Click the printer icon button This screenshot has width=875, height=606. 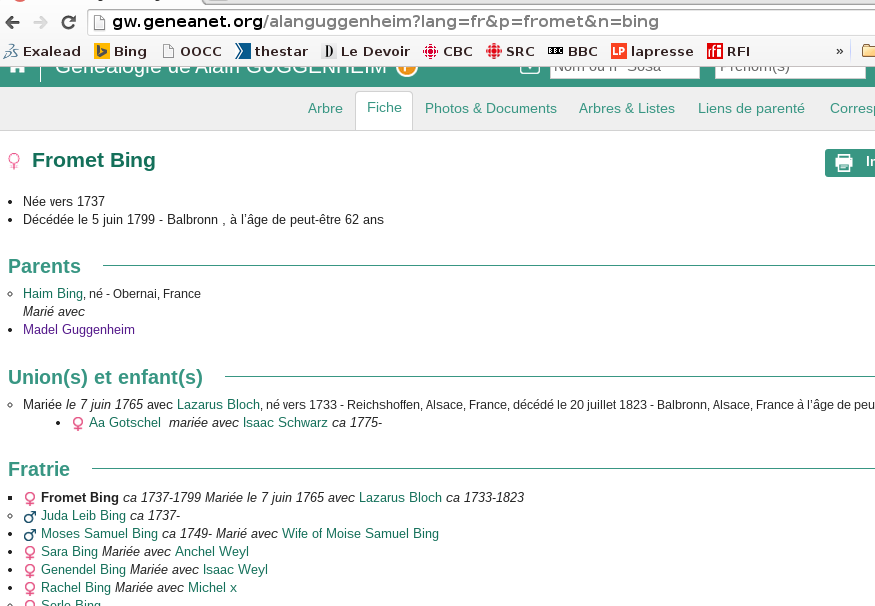(x=844, y=162)
